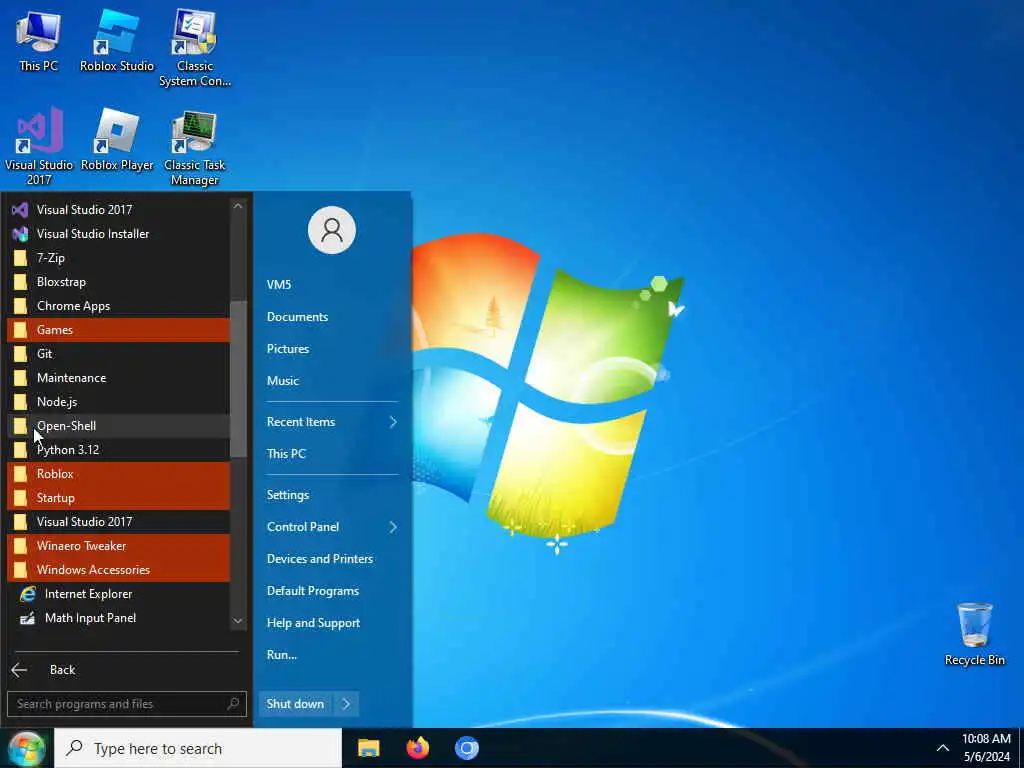Expand the Winaero Tweaker folder
This screenshot has height=768, width=1024.
click(x=118, y=546)
